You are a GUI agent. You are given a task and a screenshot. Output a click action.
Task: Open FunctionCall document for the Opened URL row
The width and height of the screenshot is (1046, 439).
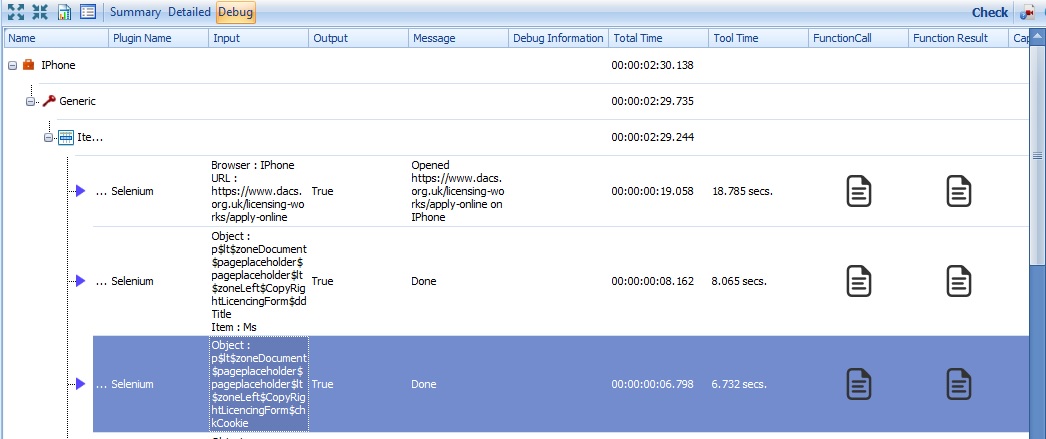[x=859, y=191]
